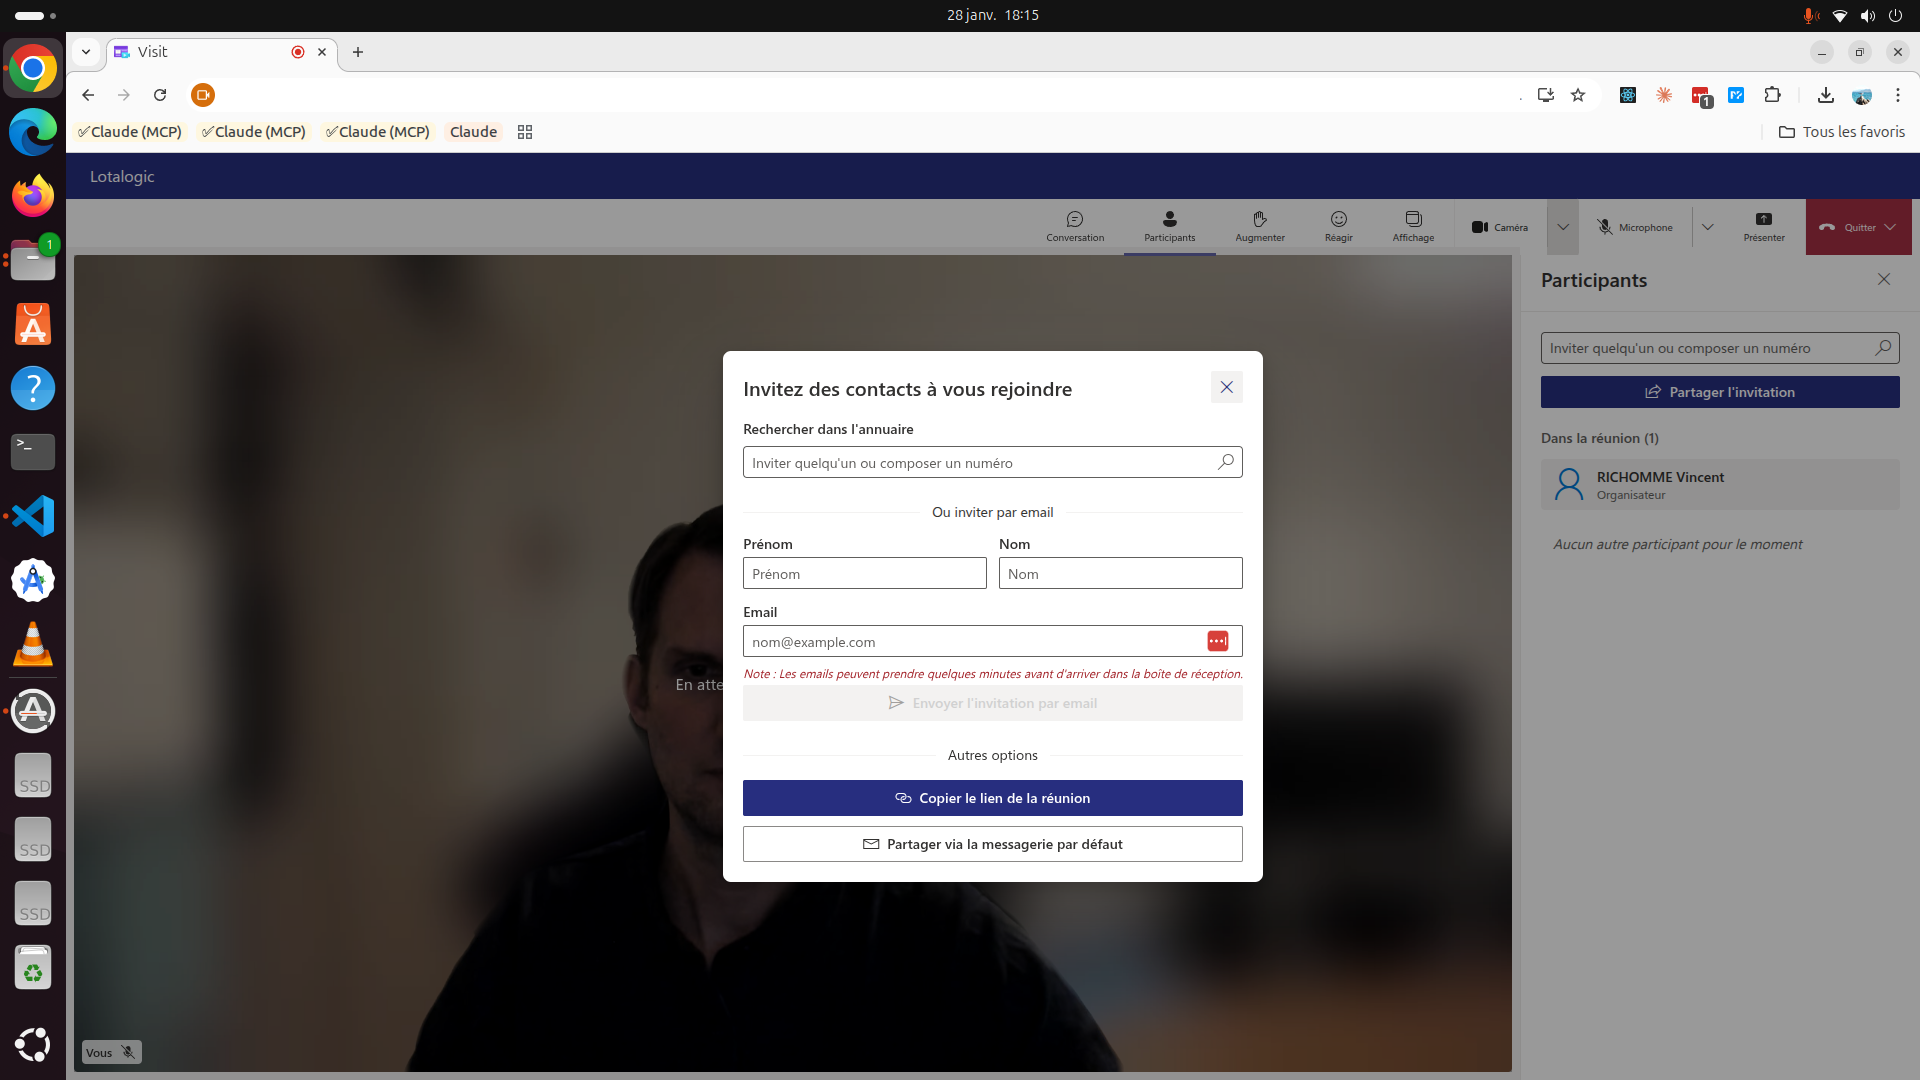Click Partager via la messagerie par défaut
The width and height of the screenshot is (1920, 1080).
point(992,844)
